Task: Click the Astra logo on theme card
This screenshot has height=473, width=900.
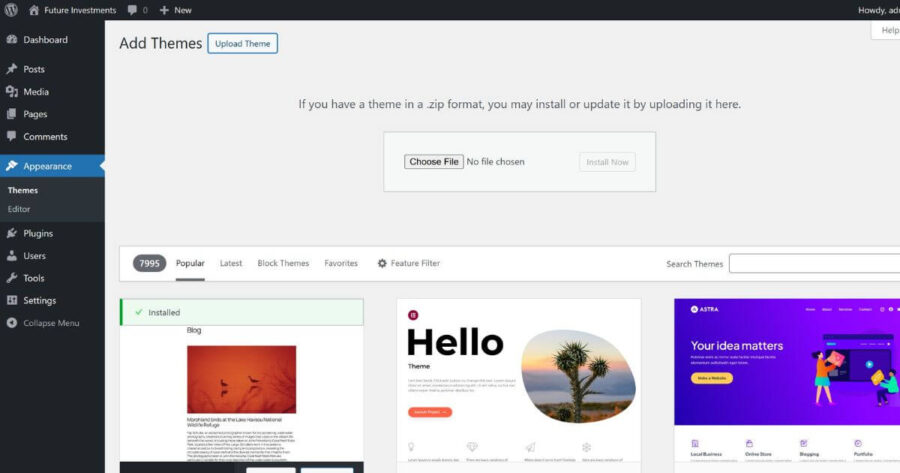Action: pyautogui.click(x=704, y=309)
